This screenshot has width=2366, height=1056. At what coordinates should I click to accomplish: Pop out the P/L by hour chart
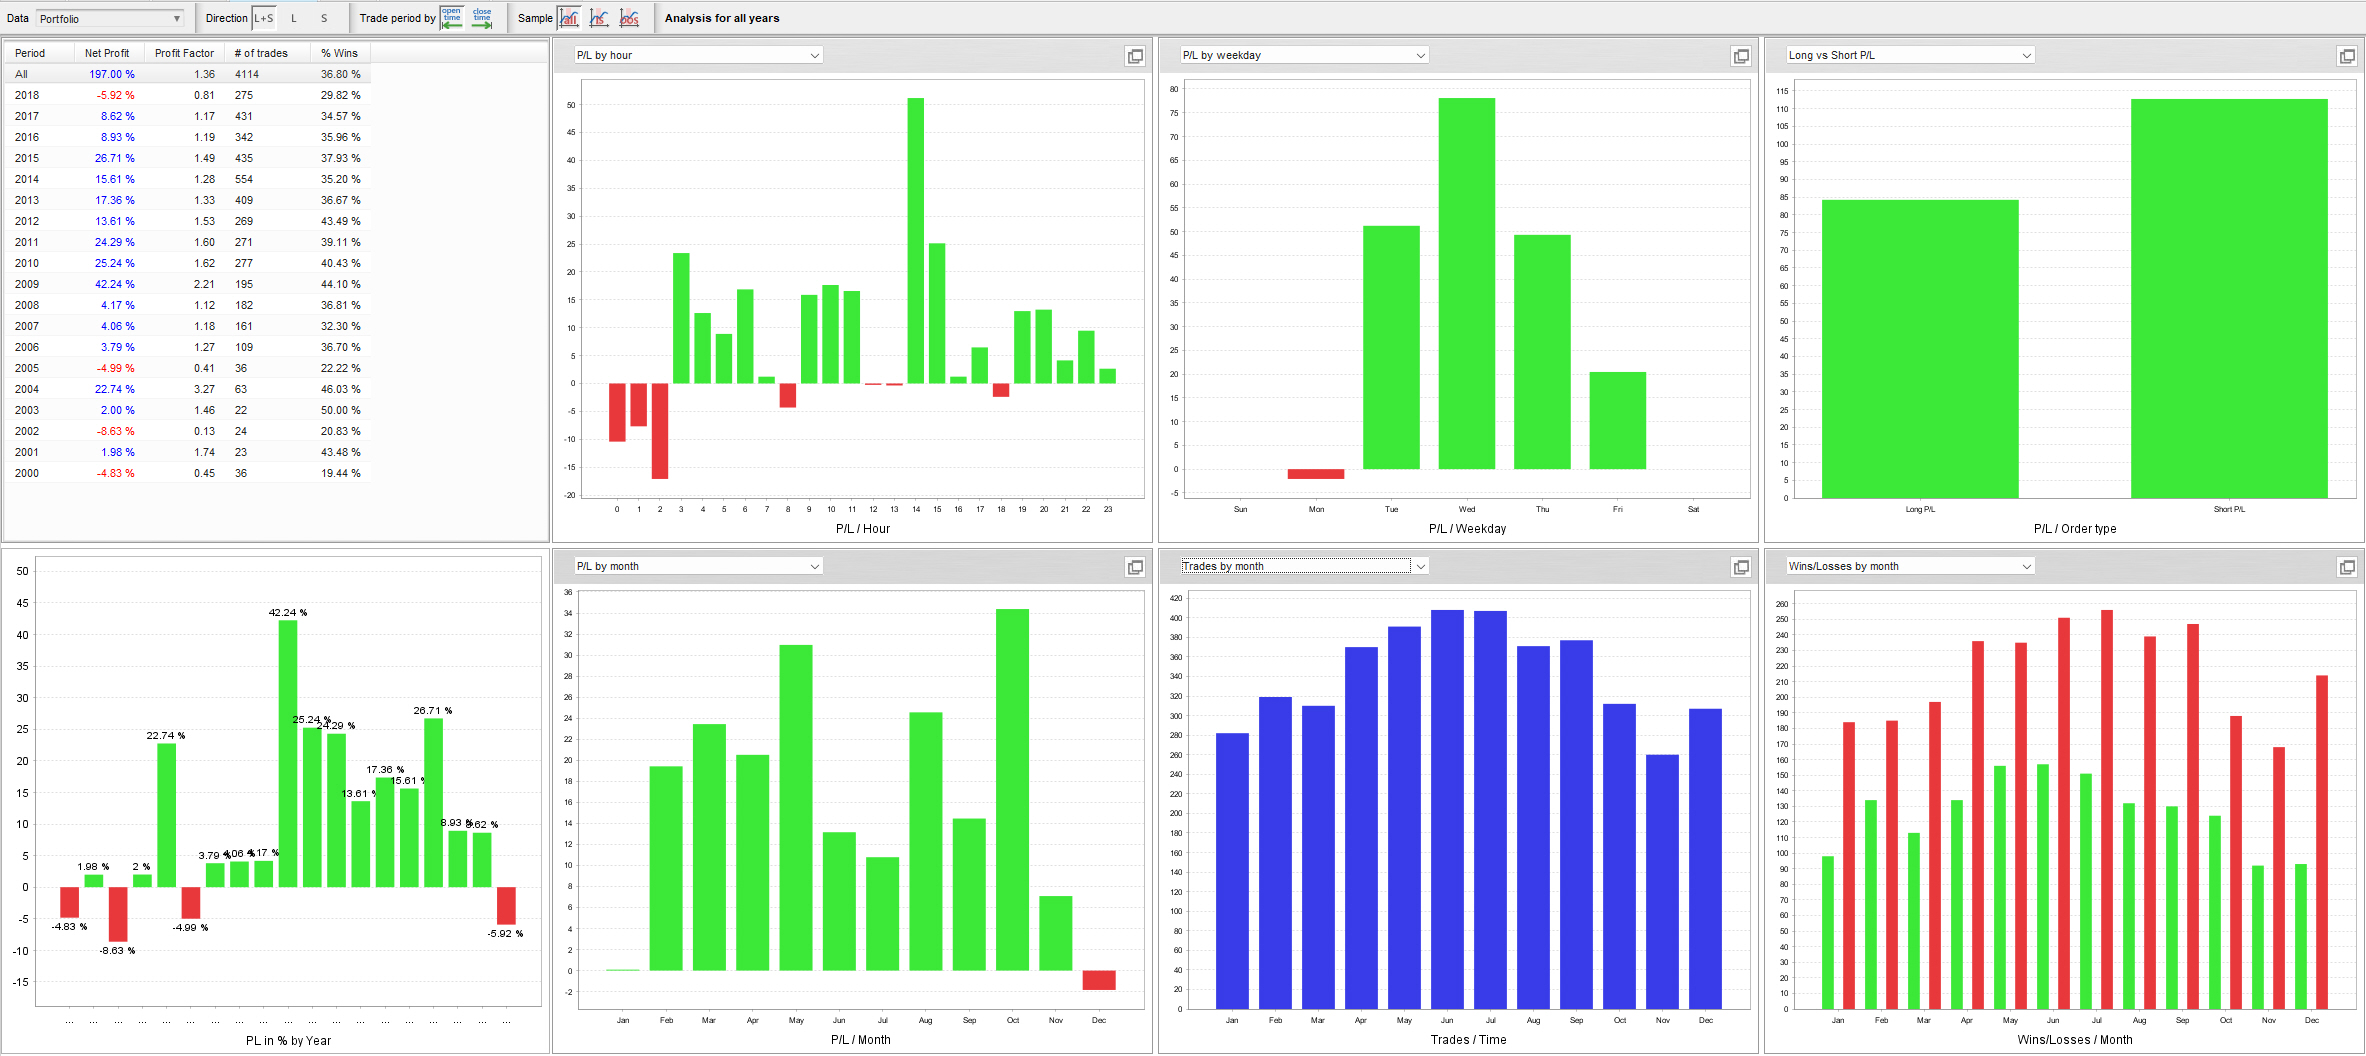tap(1135, 56)
